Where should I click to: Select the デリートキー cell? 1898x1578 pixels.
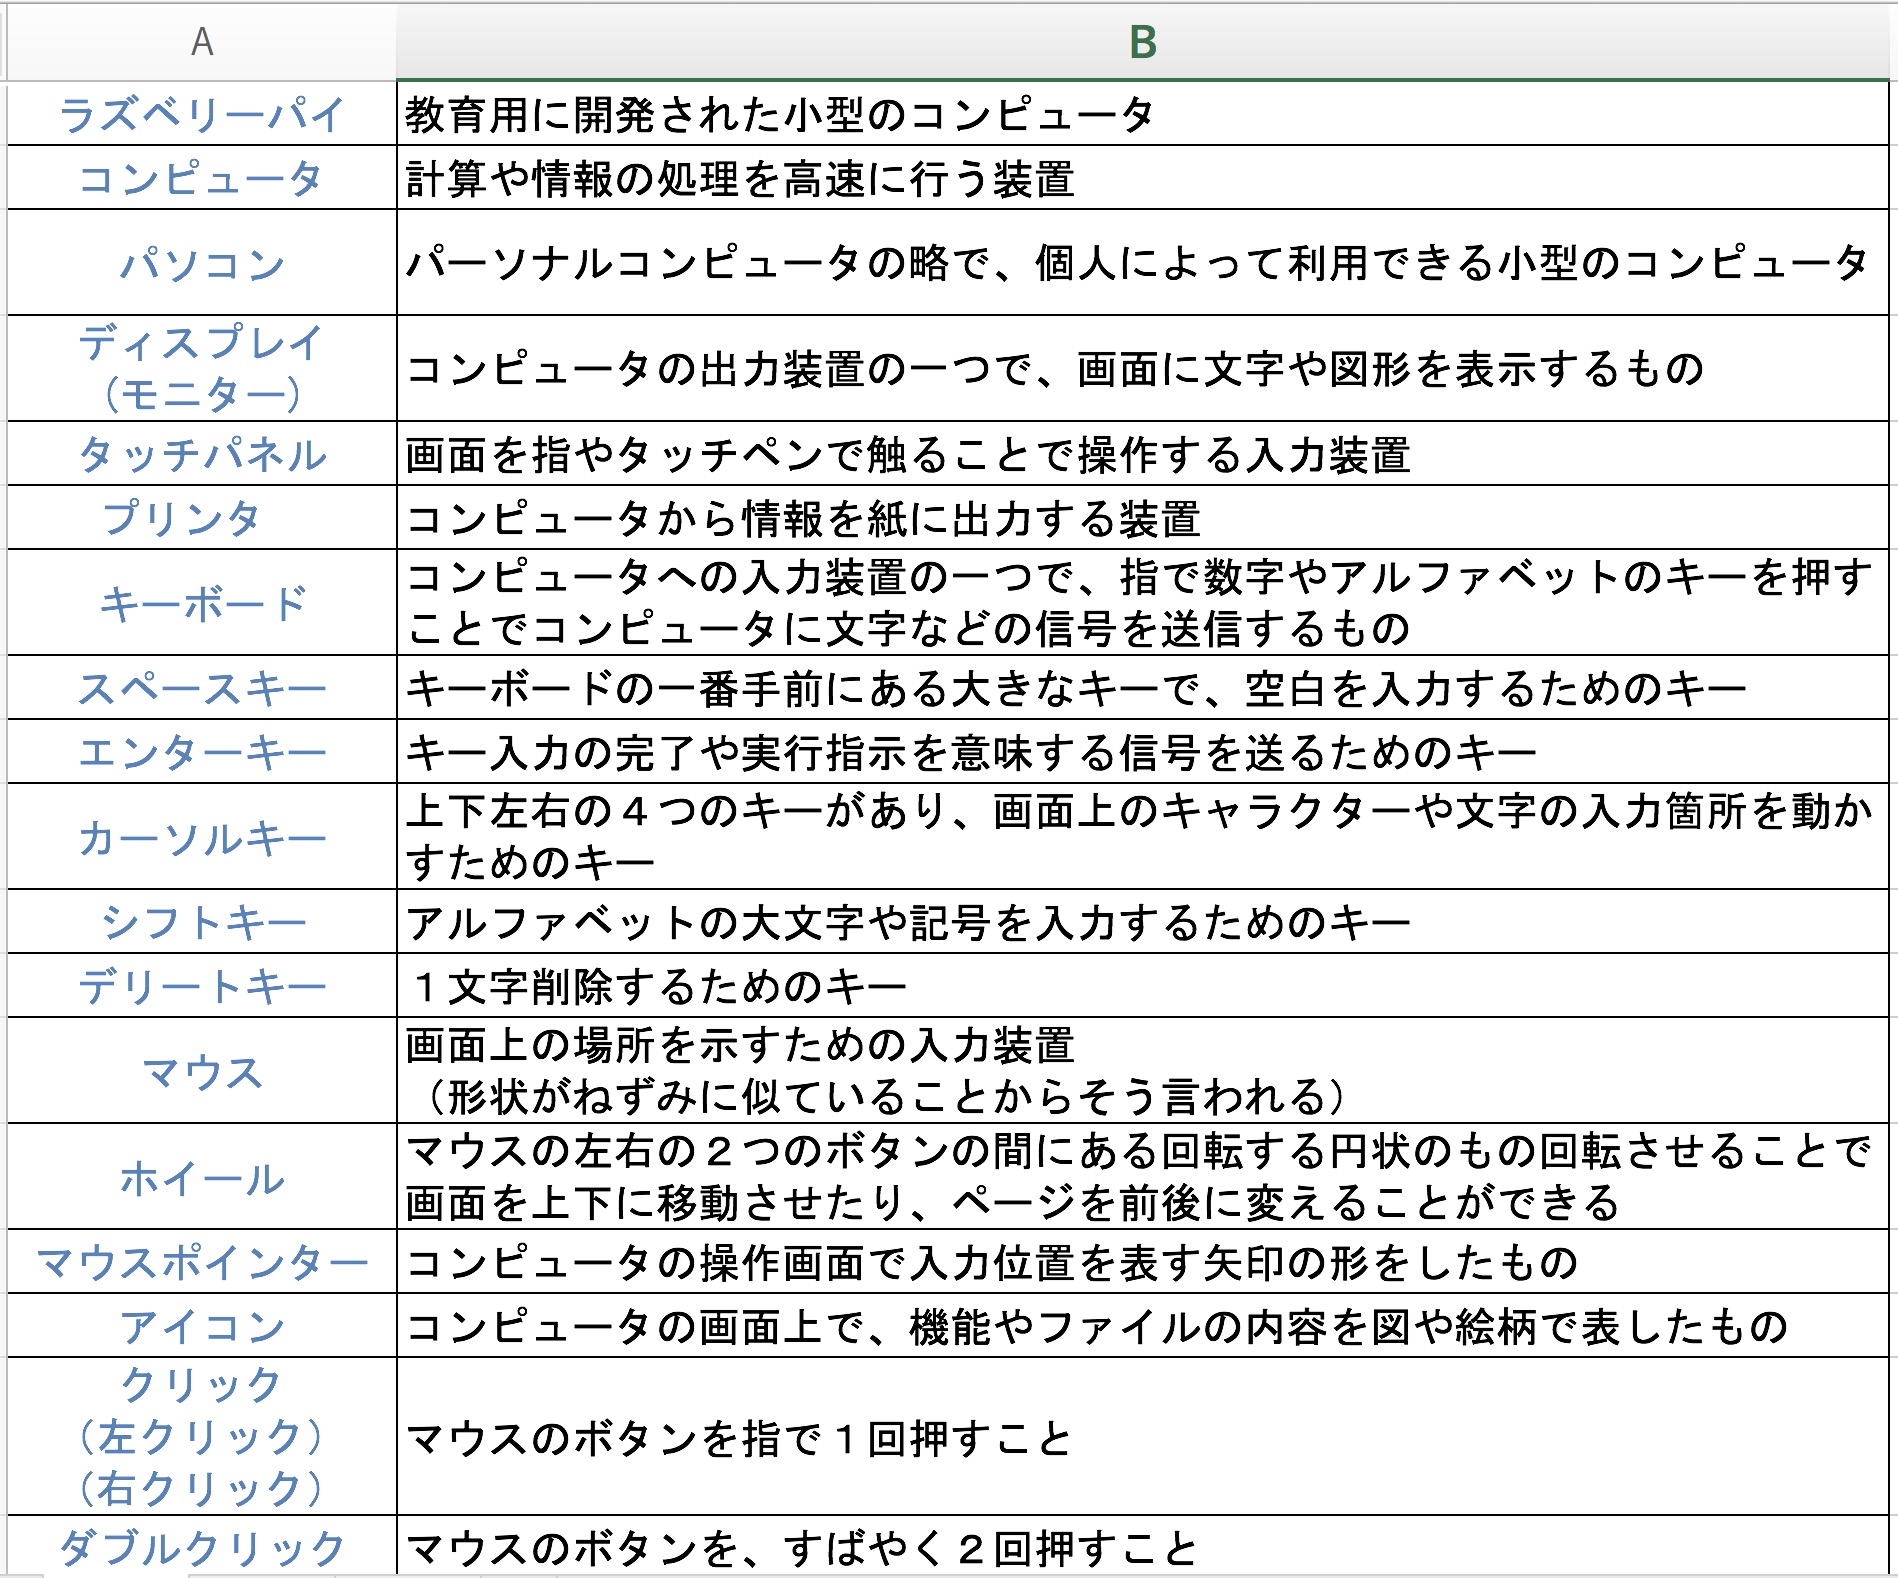pyautogui.click(x=202, y=986)
